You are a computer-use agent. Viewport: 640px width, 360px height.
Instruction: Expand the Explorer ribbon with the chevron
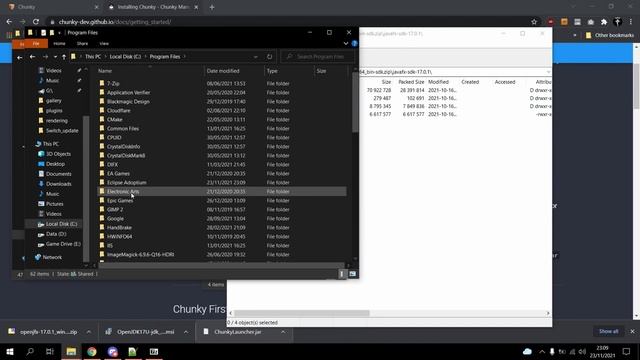tap(346, 43)
